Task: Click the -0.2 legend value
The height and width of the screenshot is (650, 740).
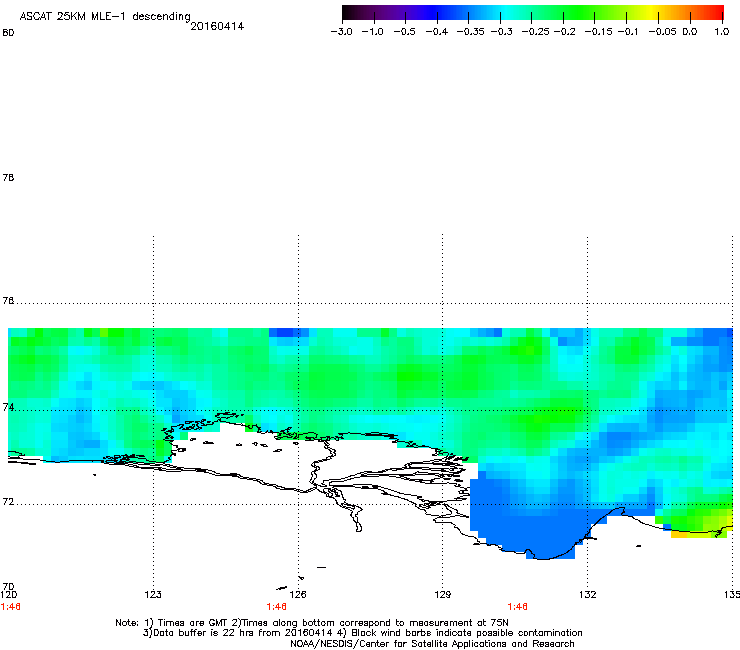Action: tap(564, 32)
